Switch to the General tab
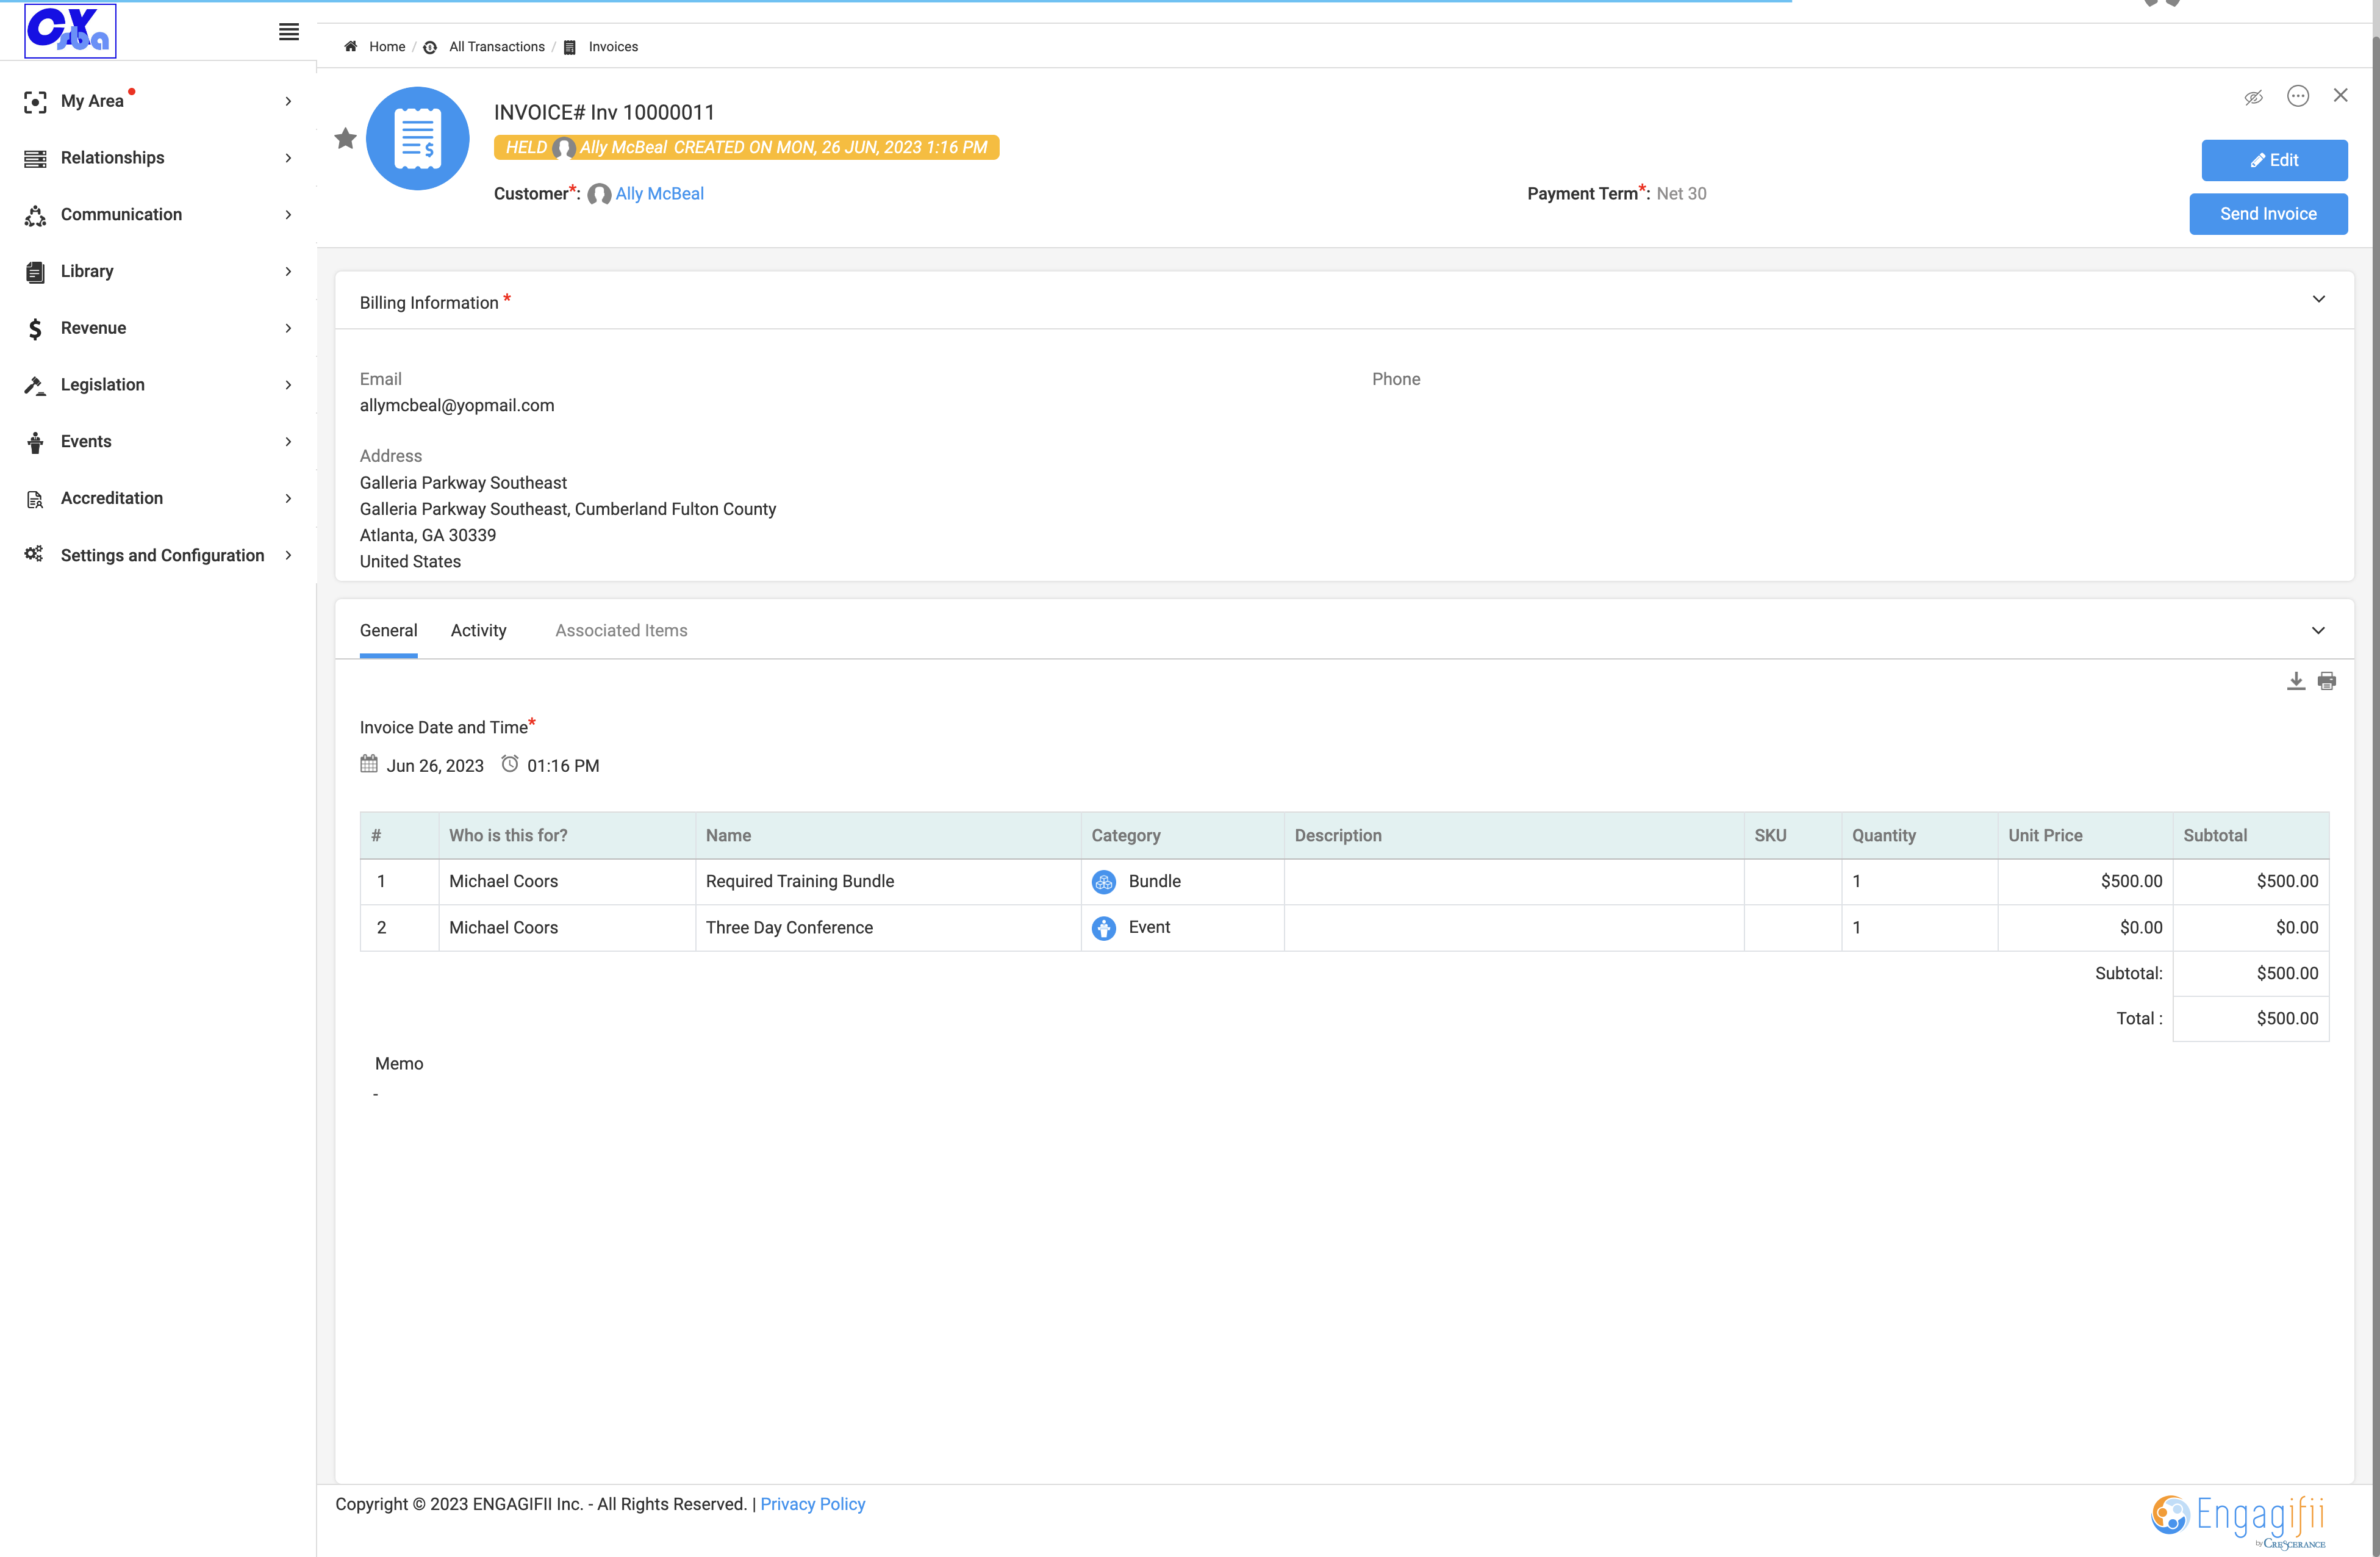 click(x=389, y=631)
